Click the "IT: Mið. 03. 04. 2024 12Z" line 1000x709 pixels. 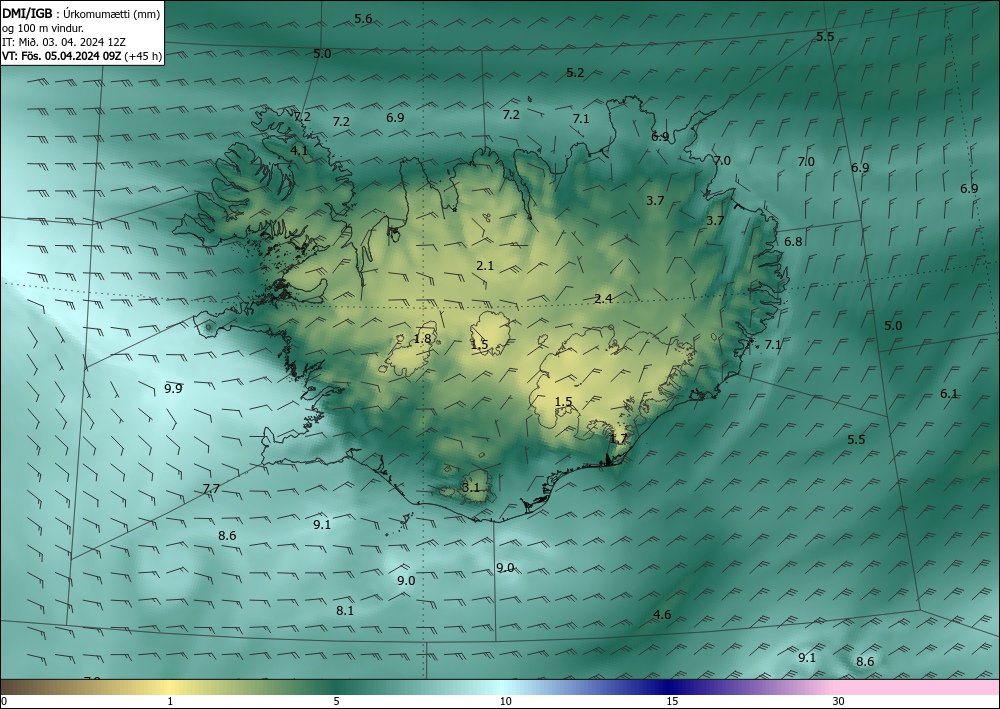click(x=64, y=41)
